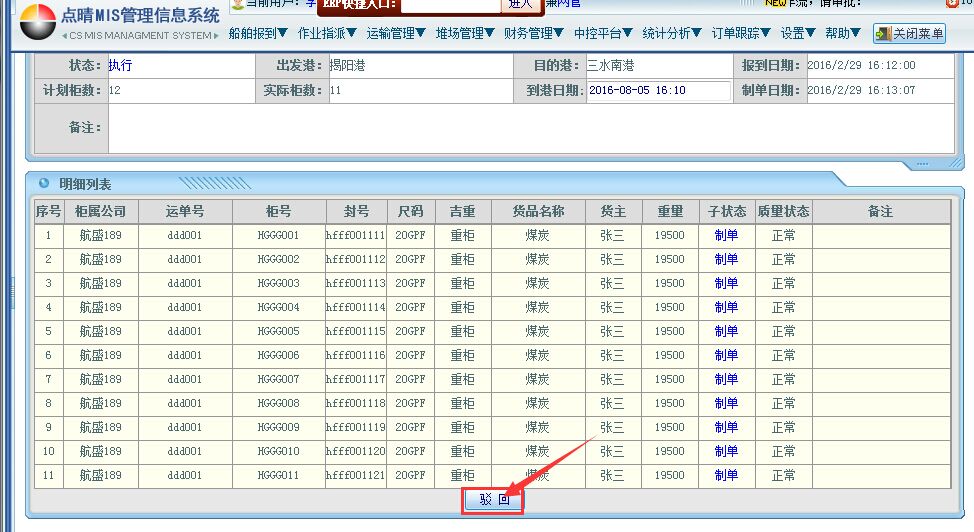The height and width of the screenshot is (532, 974).
Task: Open the 运输管理 dropdown menu
Action: 397,34
